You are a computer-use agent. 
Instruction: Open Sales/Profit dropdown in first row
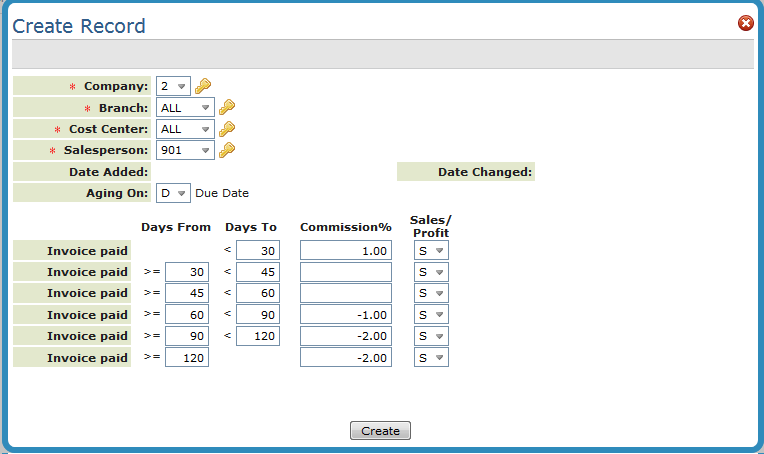(431, 250)
